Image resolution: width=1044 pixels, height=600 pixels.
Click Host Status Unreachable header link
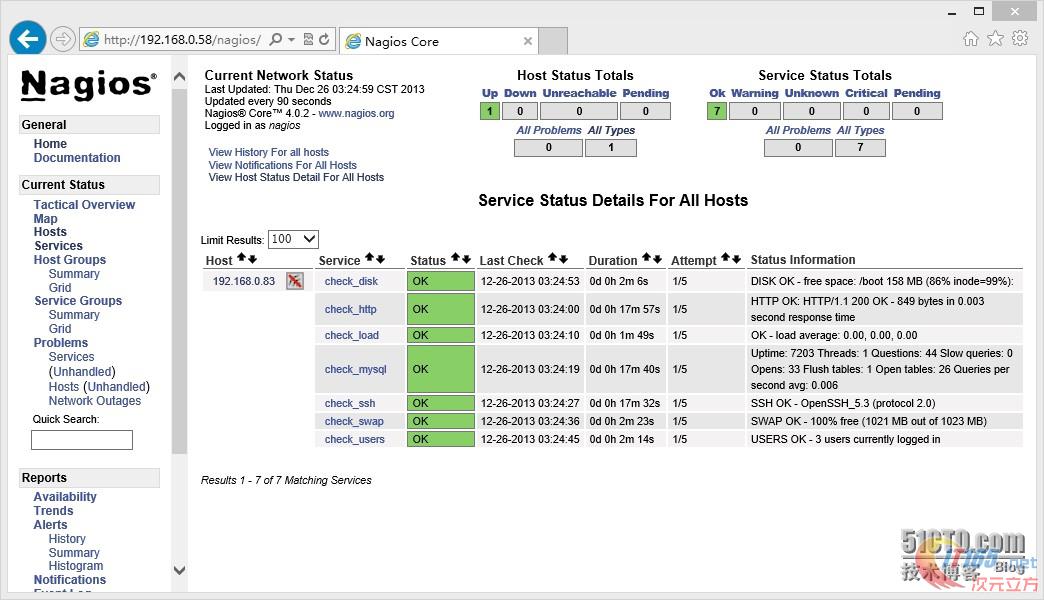(x=579, y=93)
